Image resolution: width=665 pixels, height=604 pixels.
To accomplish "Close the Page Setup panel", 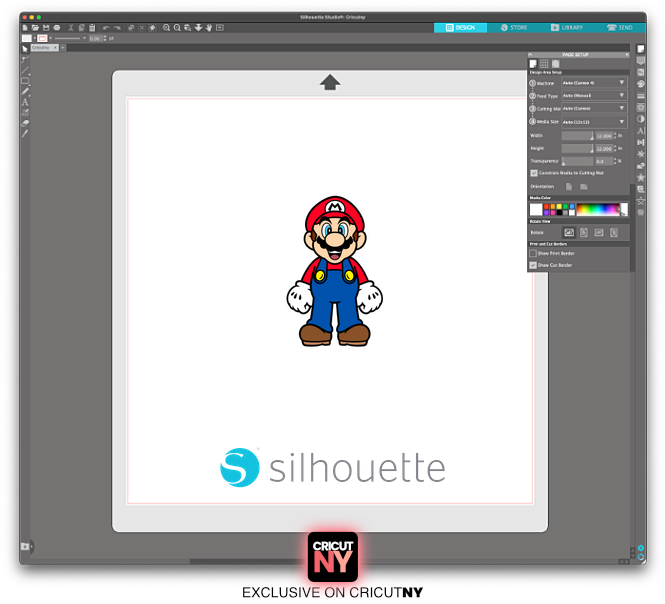I will pos(627,55).
